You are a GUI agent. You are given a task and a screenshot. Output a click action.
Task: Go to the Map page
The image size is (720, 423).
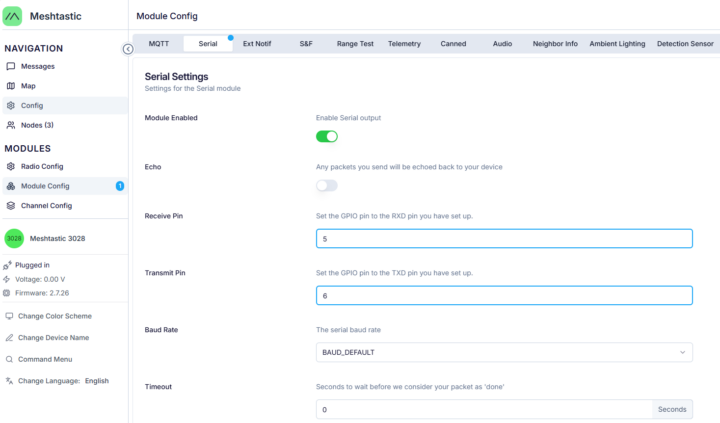click(x=65, y=86)
